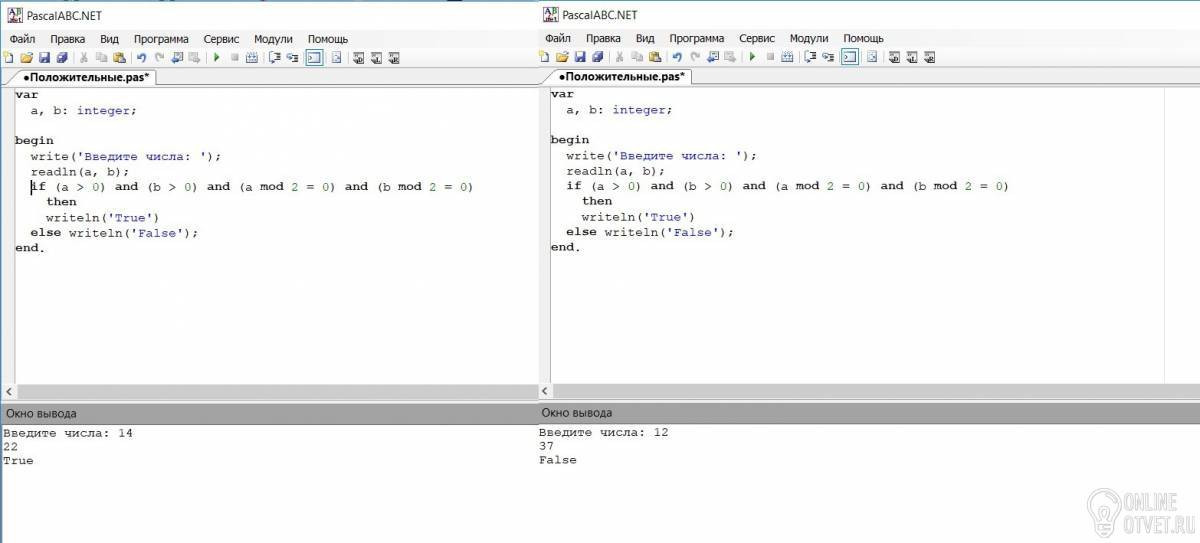Click the Save All icon in the right window toolbar
Image resolution: width=1200 pixels, height=543 pixels.
597,58
